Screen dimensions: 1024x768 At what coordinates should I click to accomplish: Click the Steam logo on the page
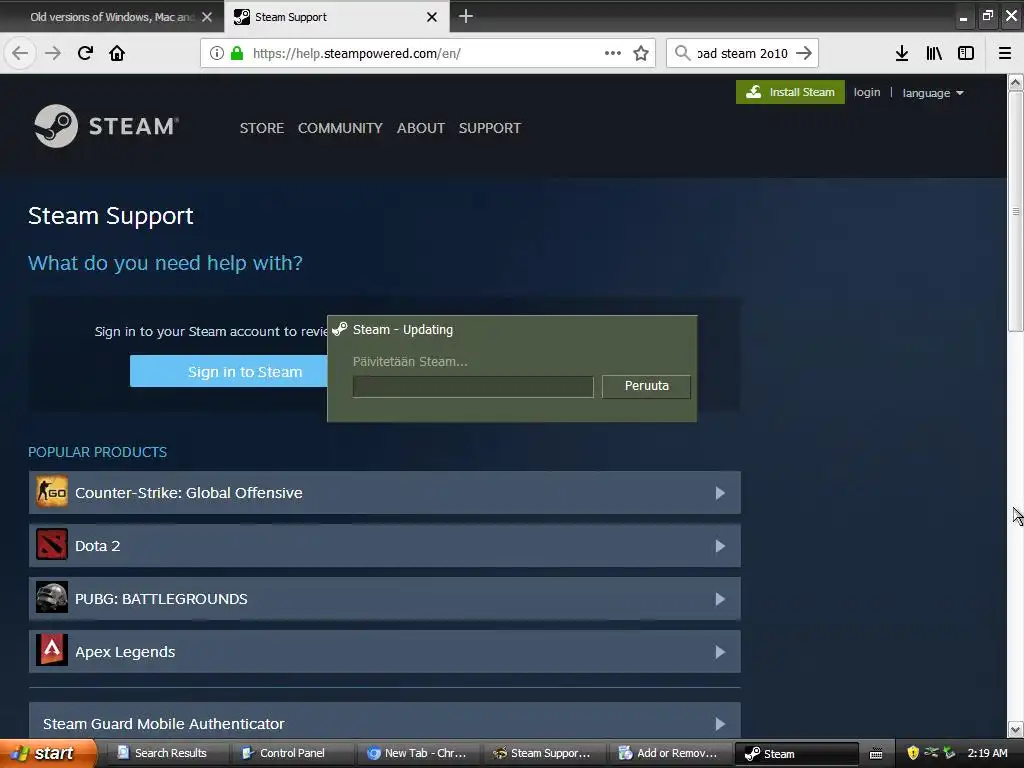tap(106, 126)
